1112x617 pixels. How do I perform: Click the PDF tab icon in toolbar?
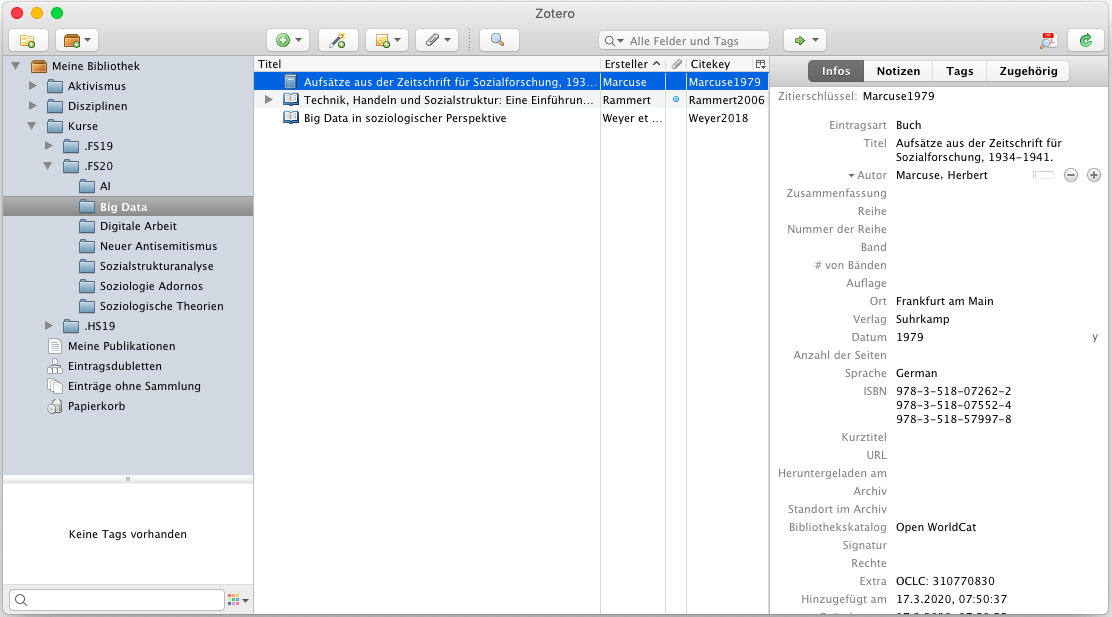point(1048,41)
